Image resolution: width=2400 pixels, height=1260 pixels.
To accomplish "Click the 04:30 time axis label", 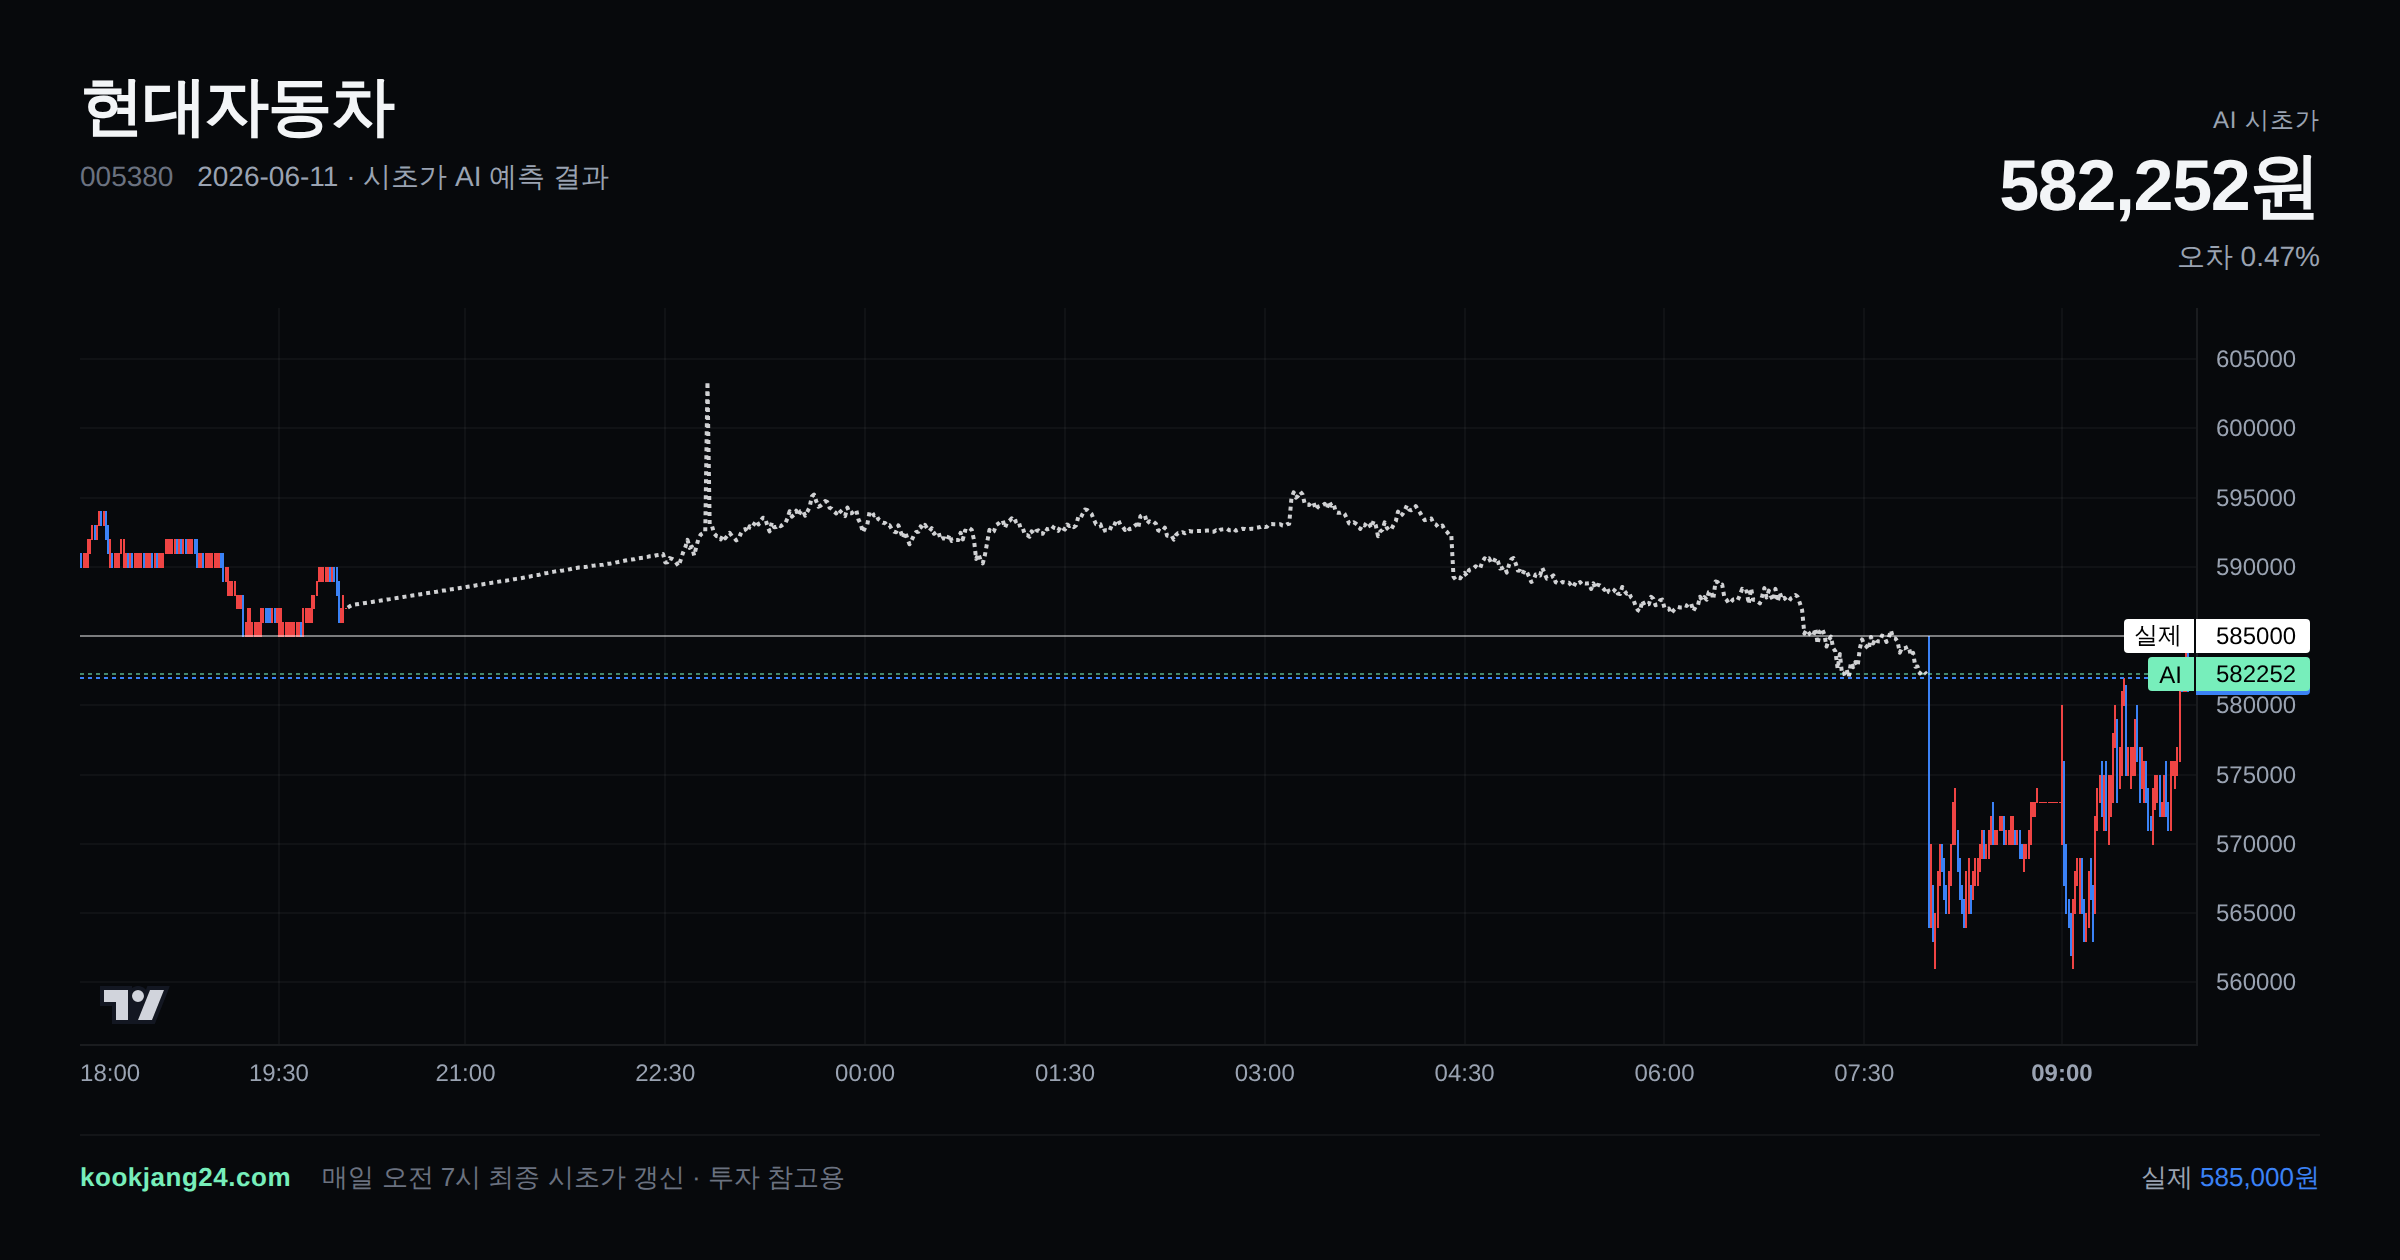I will pos(1464,1073).
